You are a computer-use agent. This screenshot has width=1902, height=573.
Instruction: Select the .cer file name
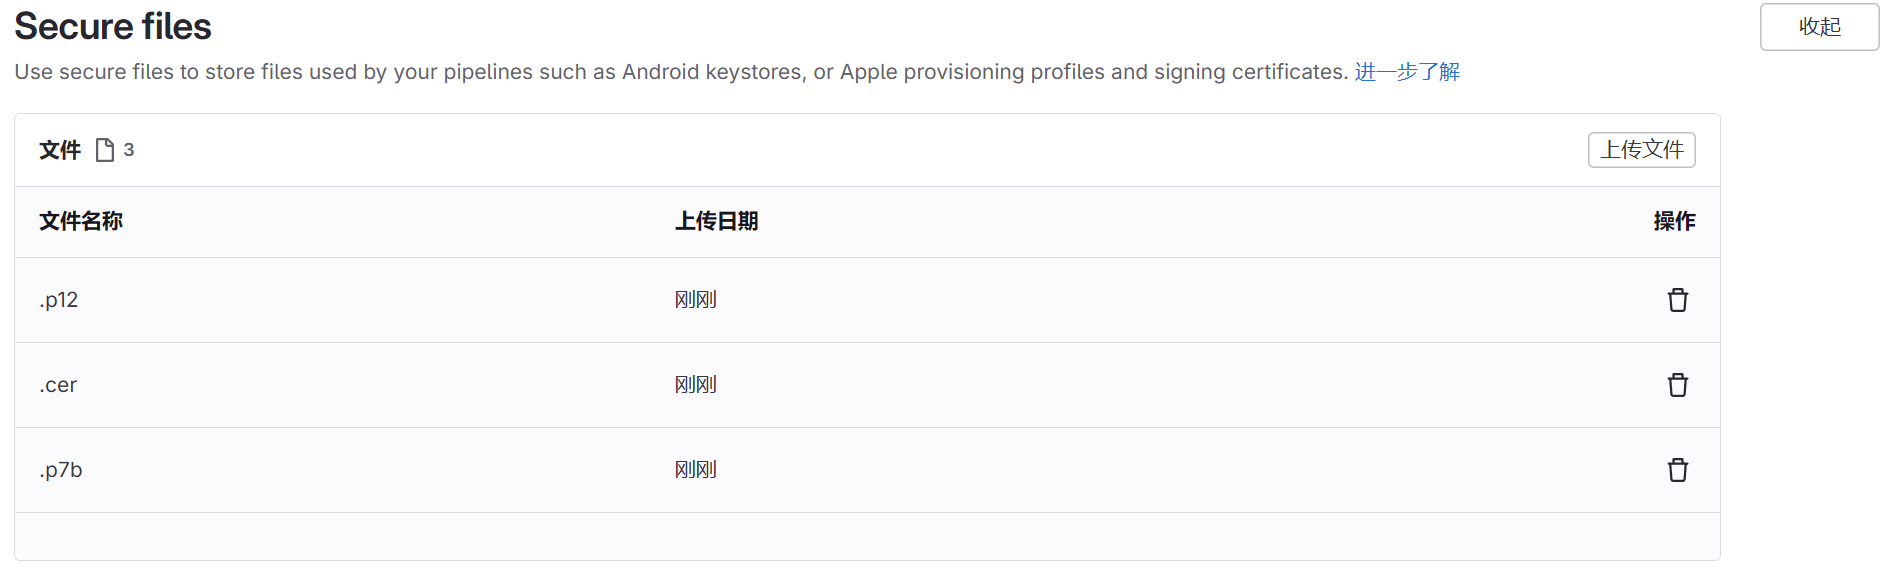59,385
